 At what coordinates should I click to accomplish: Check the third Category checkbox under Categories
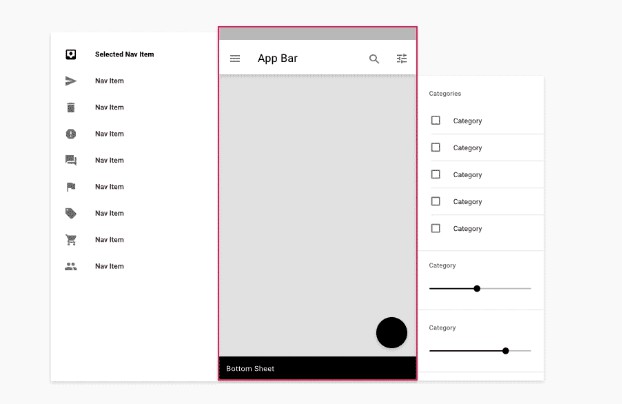(x=436, y=174)
